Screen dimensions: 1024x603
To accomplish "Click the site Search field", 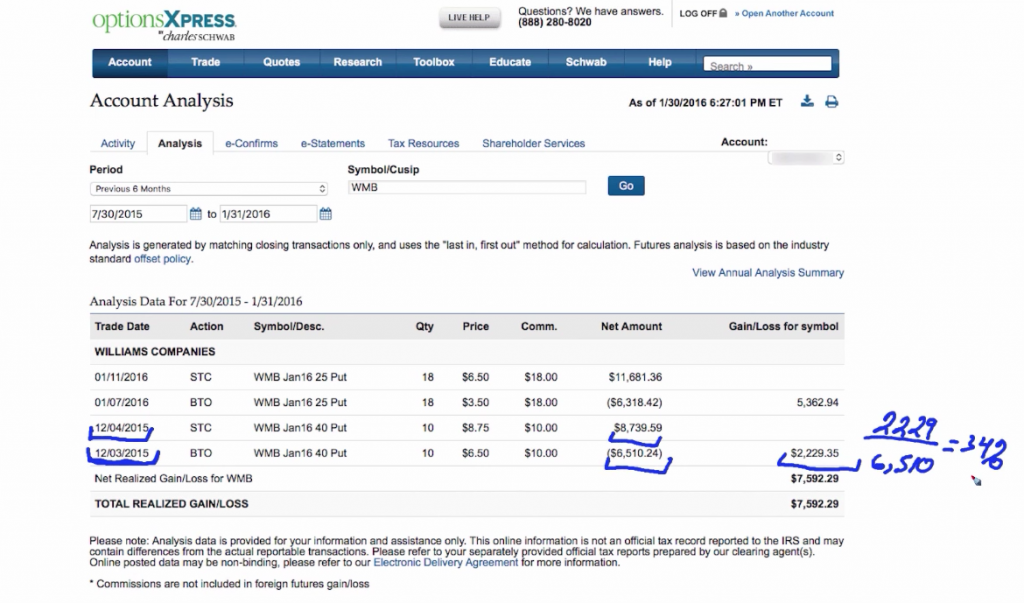I will pos(767,65).
